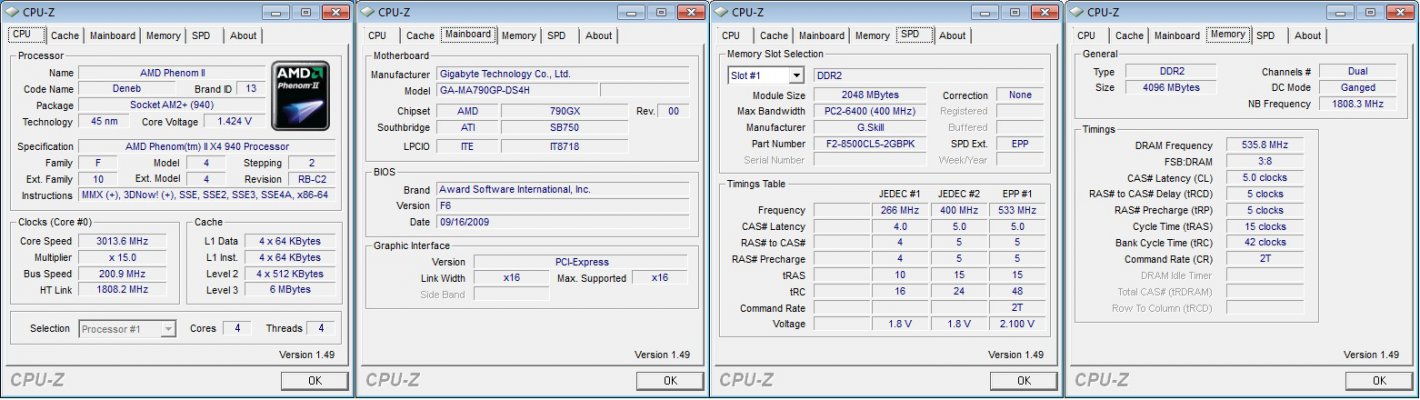Go to SPD tab in the Memory window
This screenshot has height=400, width=1420.
point(1265,35)
